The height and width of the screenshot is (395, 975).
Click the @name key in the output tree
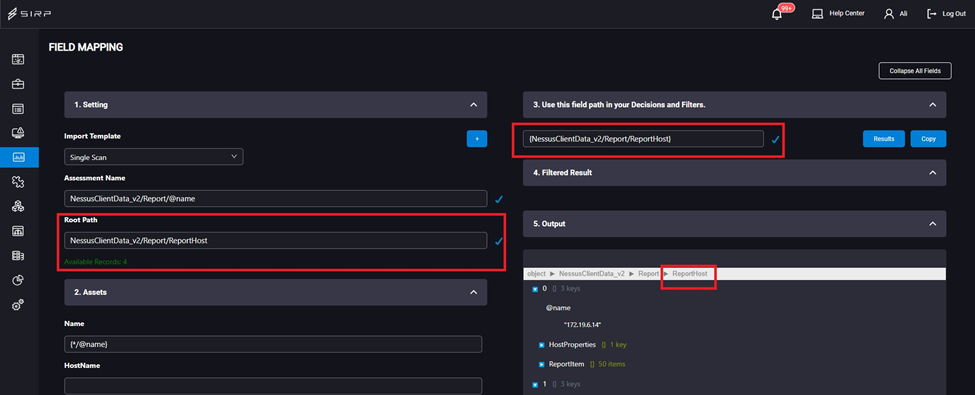click(558, 308)
